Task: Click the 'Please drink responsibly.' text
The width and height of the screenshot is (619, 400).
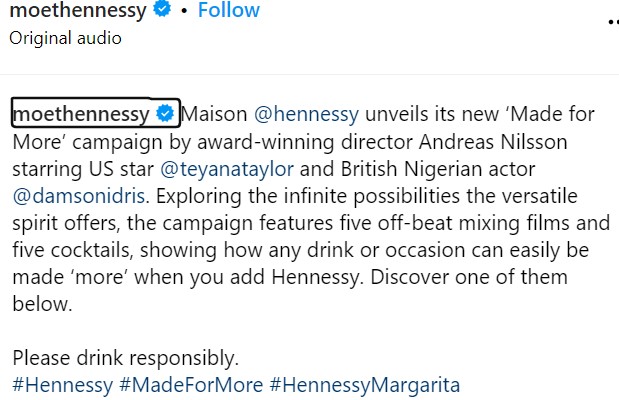Action: click(x=125, y=358)
